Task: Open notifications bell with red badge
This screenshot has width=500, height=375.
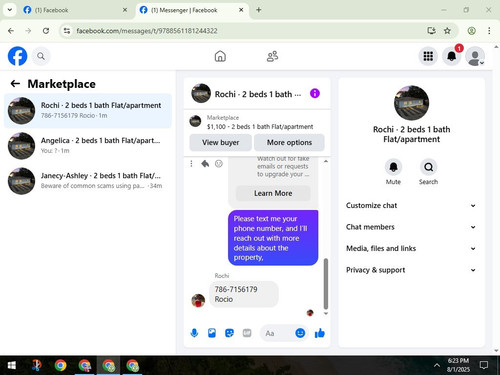Action: tap(452, 56)
